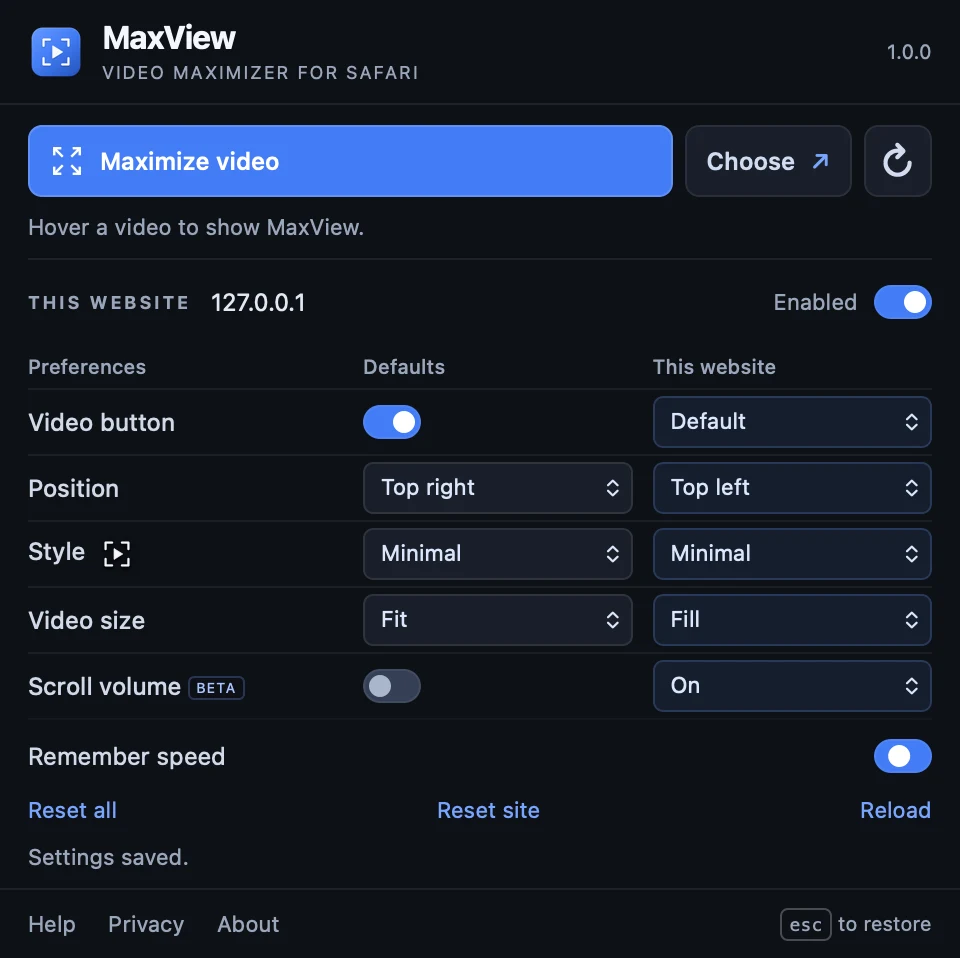The width and height of the screenshot is (960, 958).
Task: Click the Scroll volume label text
Action: point(105,687)
